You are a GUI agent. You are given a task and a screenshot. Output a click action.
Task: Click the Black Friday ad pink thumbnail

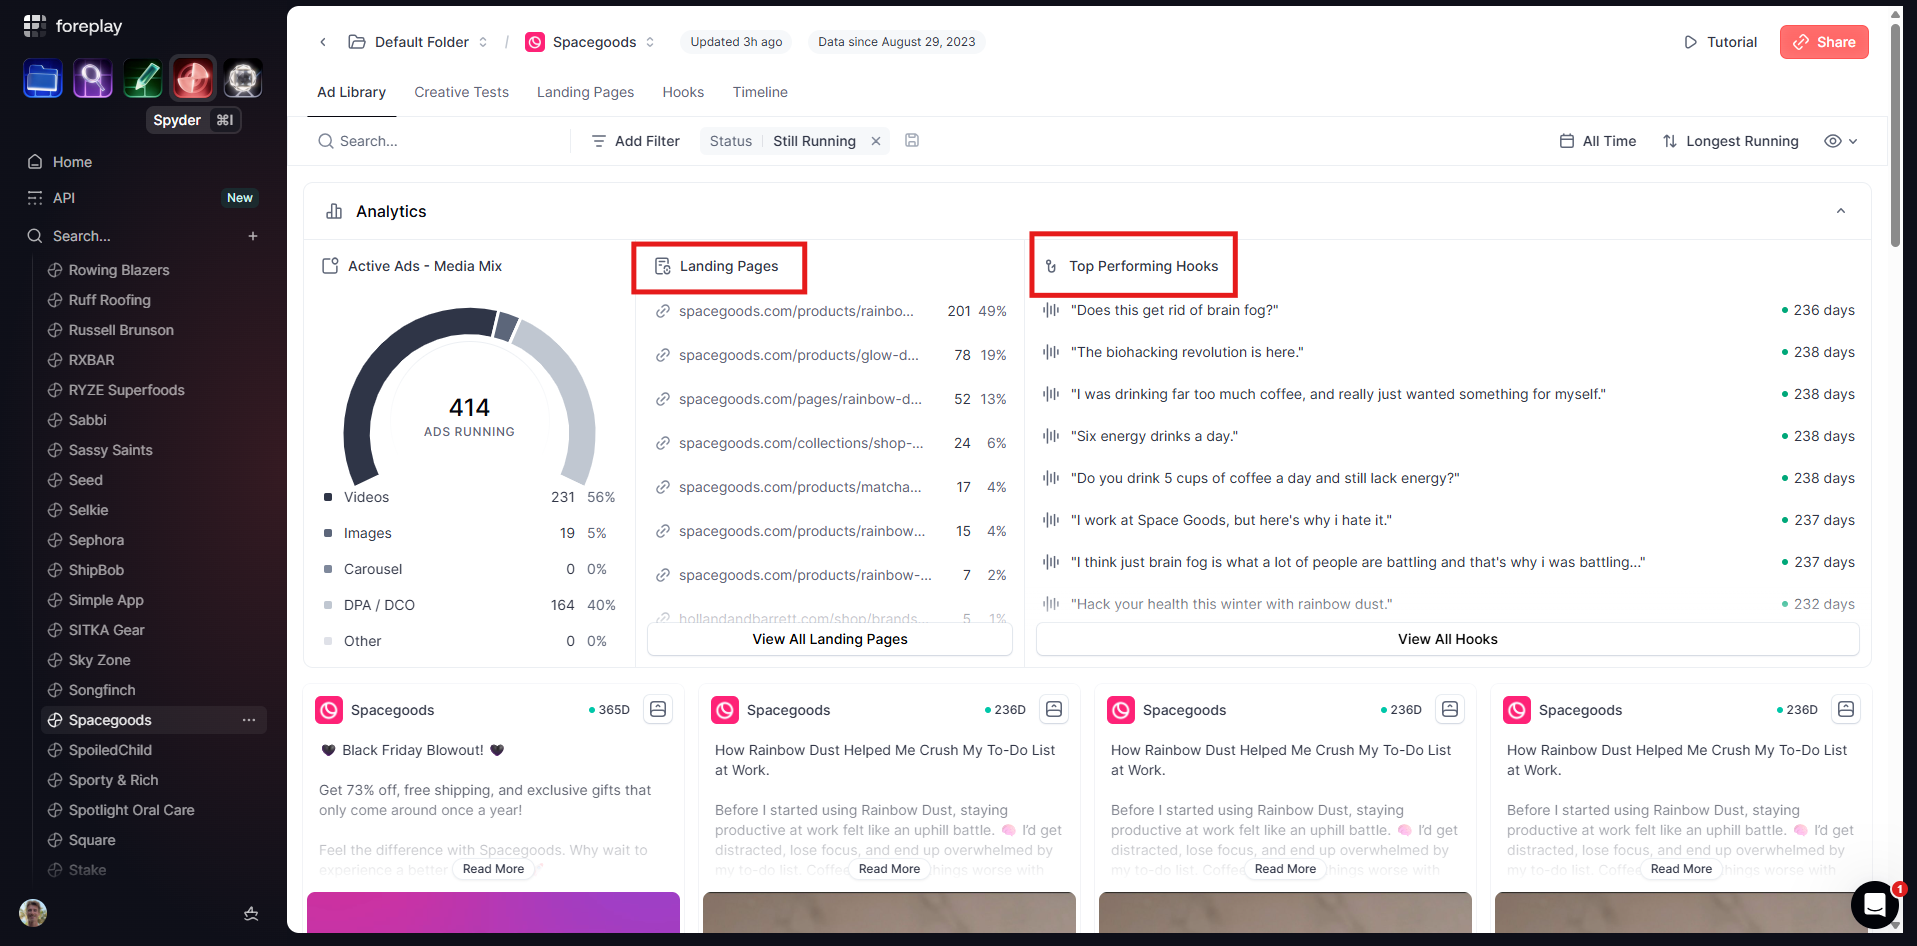(x=493, y=912)
